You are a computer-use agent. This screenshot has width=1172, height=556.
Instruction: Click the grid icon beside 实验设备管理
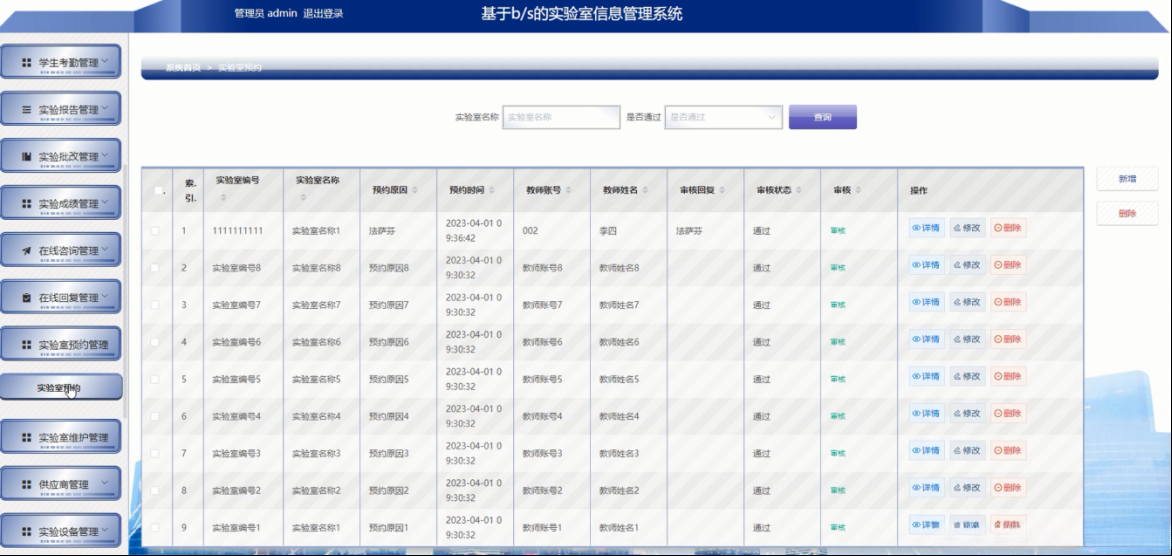click(x=26, y=532)
